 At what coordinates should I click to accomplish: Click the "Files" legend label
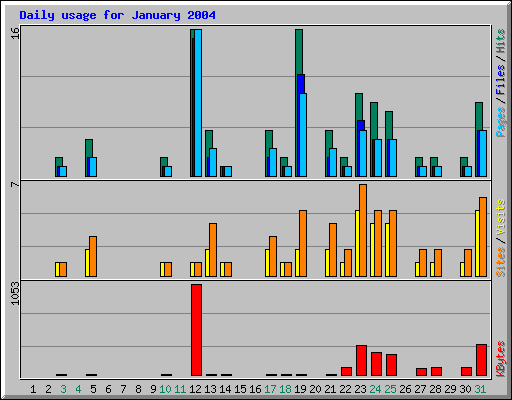point(501,80)
